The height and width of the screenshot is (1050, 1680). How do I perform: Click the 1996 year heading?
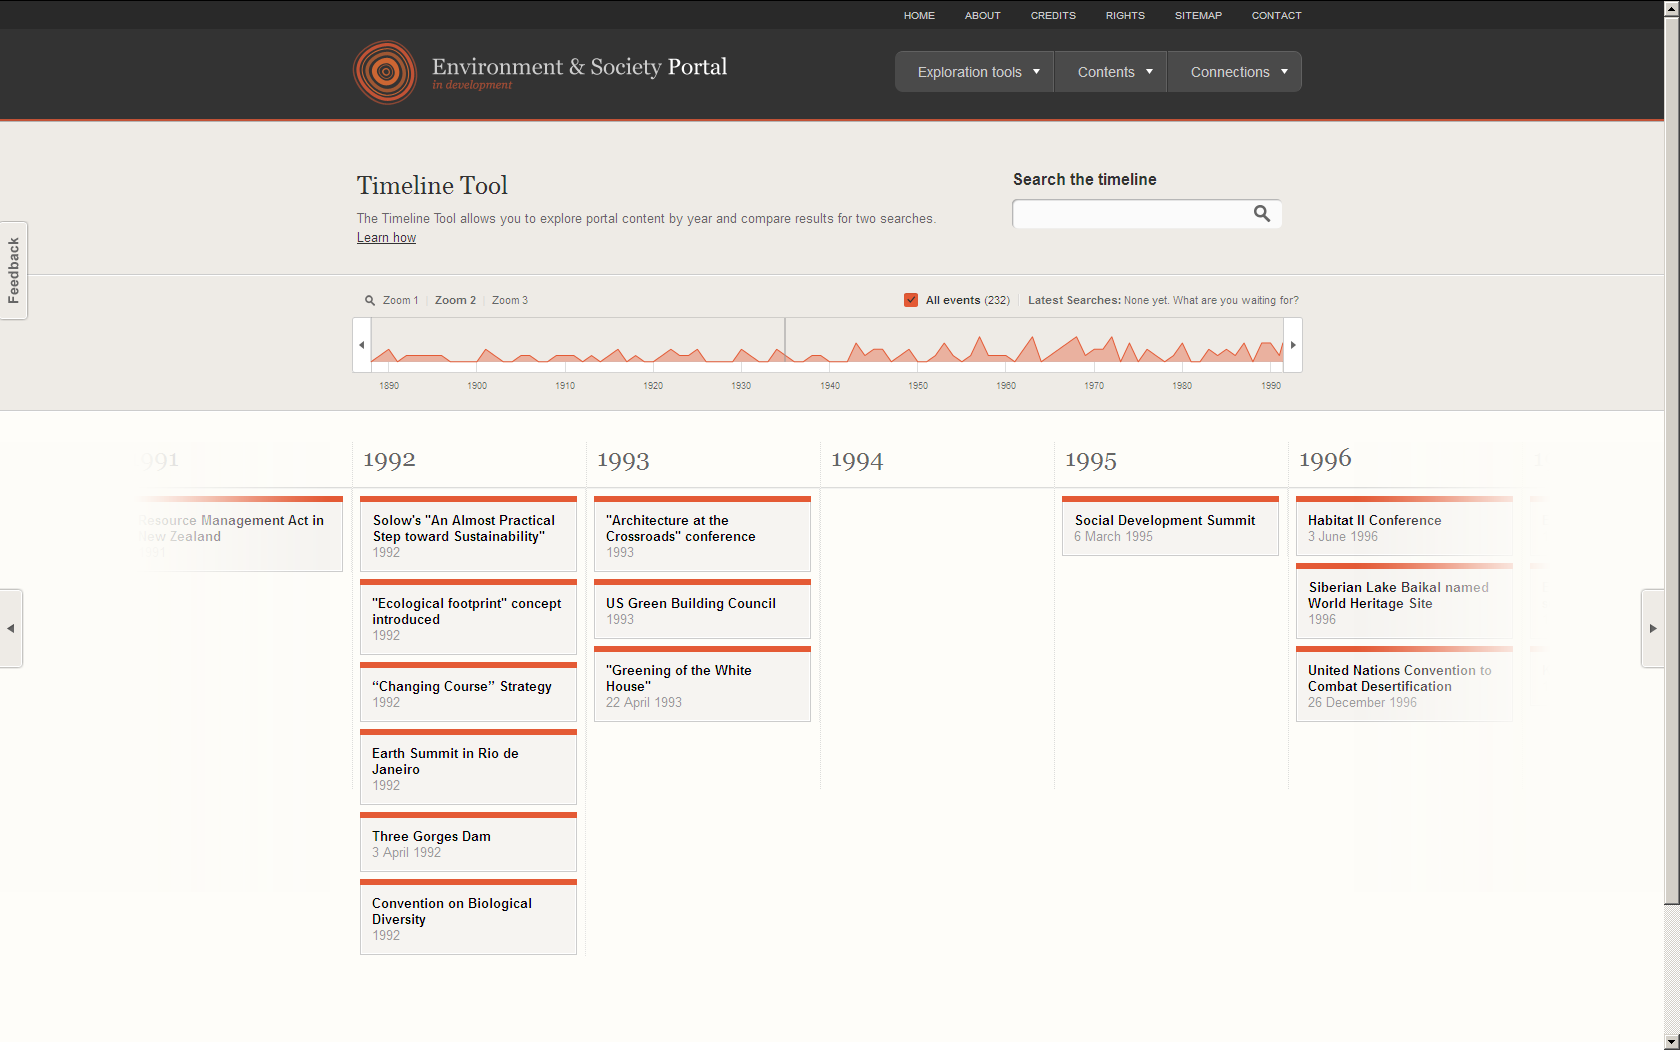coord(1325,459)
